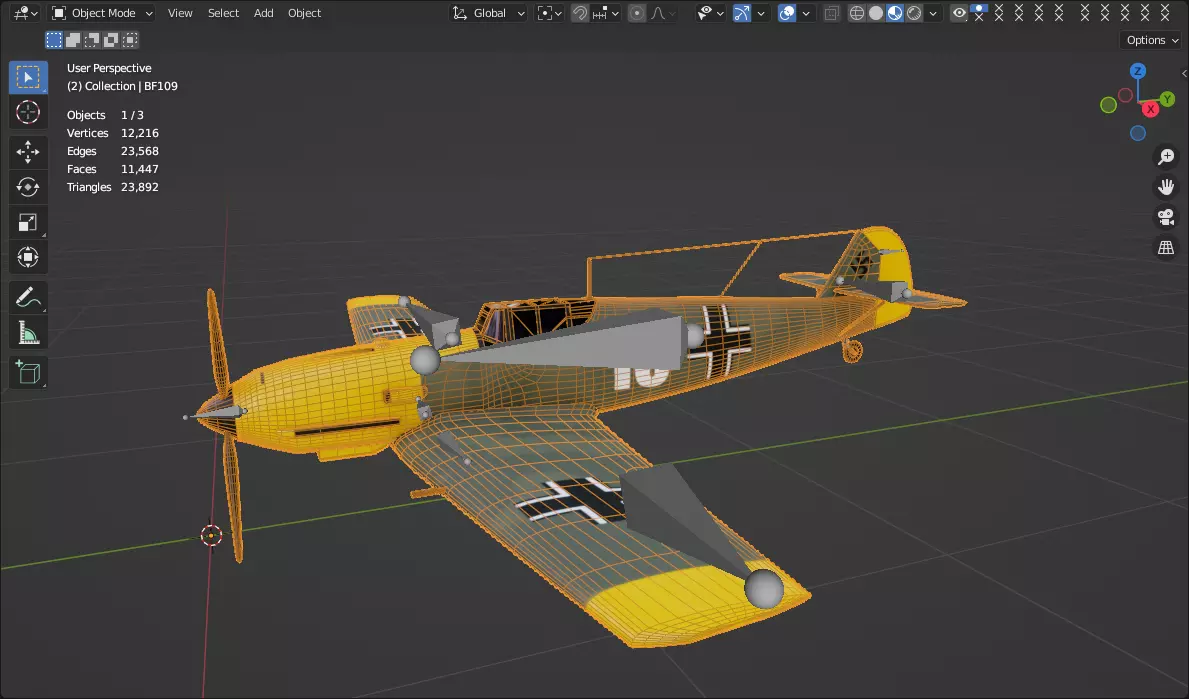Open the proportional editing falloff menu
This screenshot has height=699, width=1189.
(x=663, y=13)
